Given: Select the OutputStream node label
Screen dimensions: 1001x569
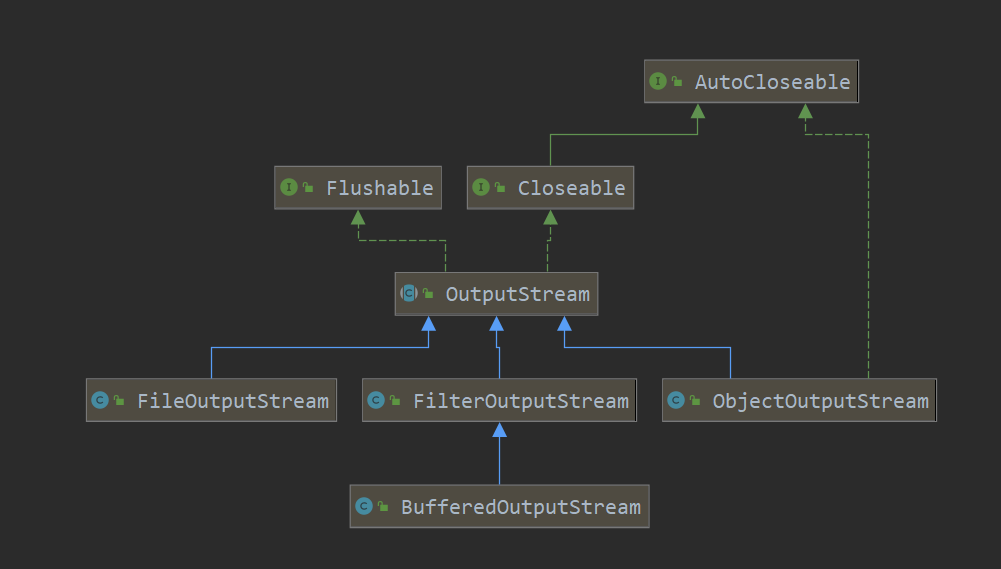Looking at the screenshot, I should pos(517,294).
